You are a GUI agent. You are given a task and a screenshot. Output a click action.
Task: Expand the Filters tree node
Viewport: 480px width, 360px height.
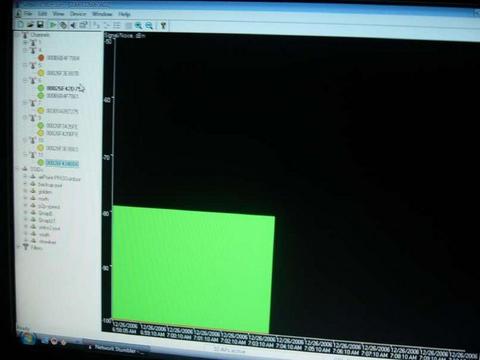(19, 247)
